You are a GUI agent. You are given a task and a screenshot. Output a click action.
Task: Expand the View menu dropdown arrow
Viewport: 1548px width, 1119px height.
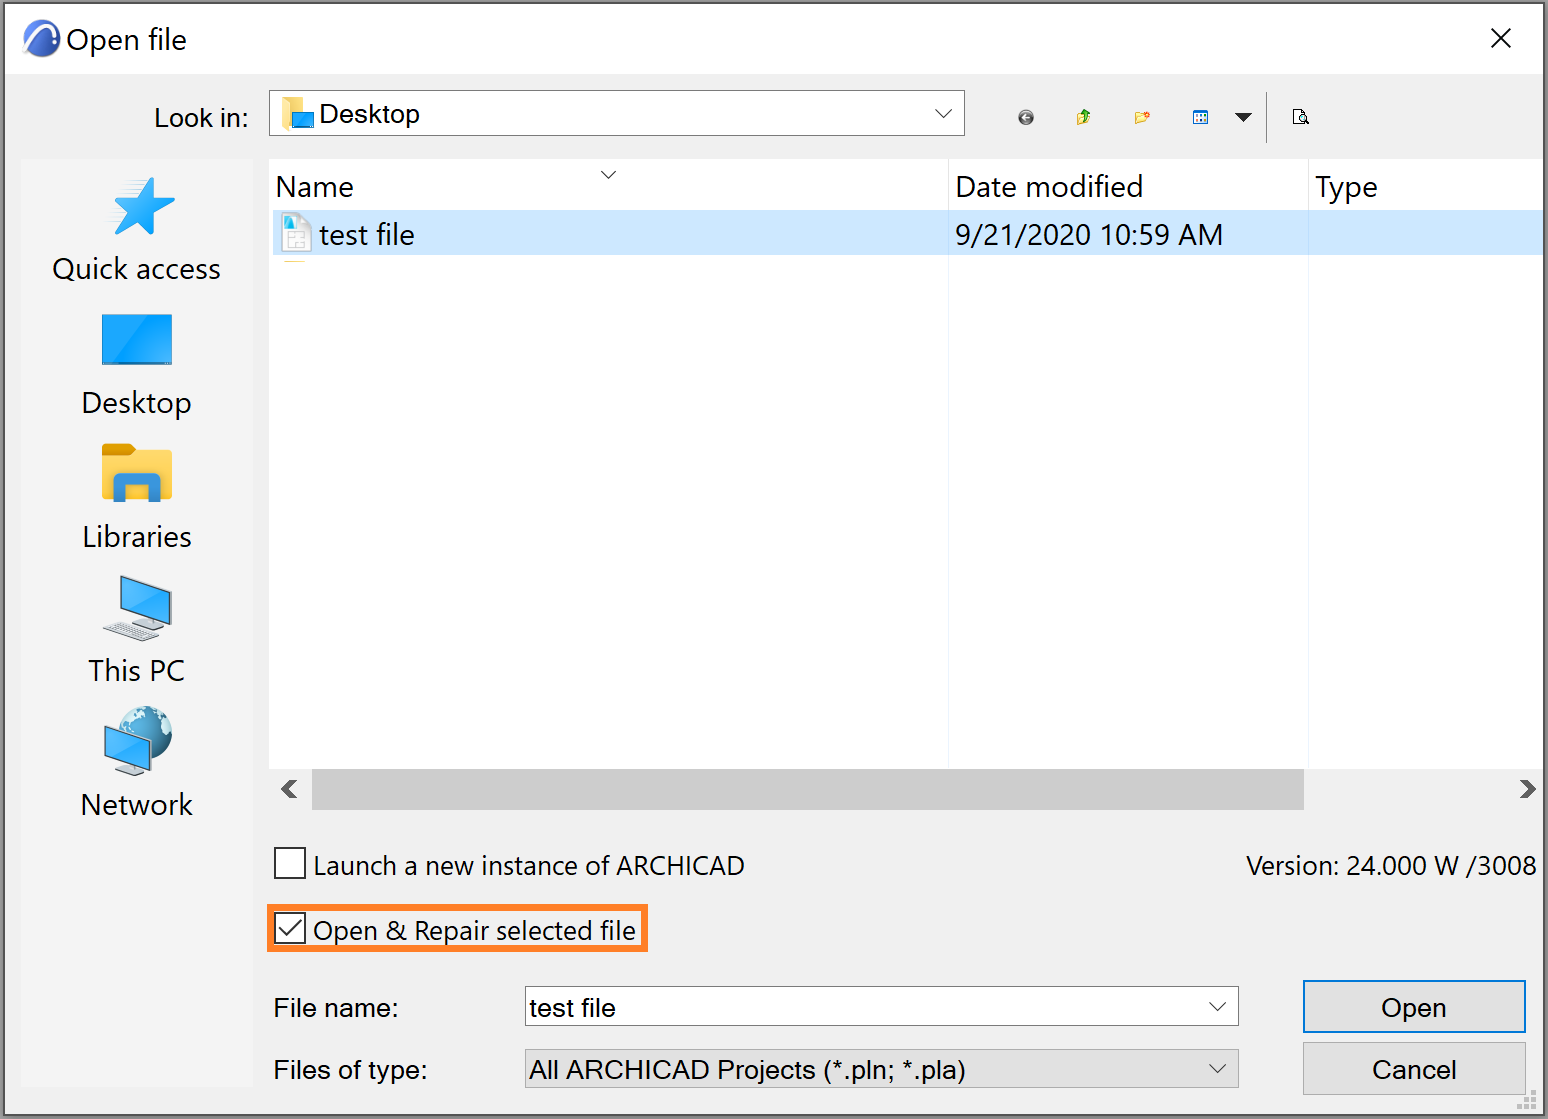[1243, 118]
